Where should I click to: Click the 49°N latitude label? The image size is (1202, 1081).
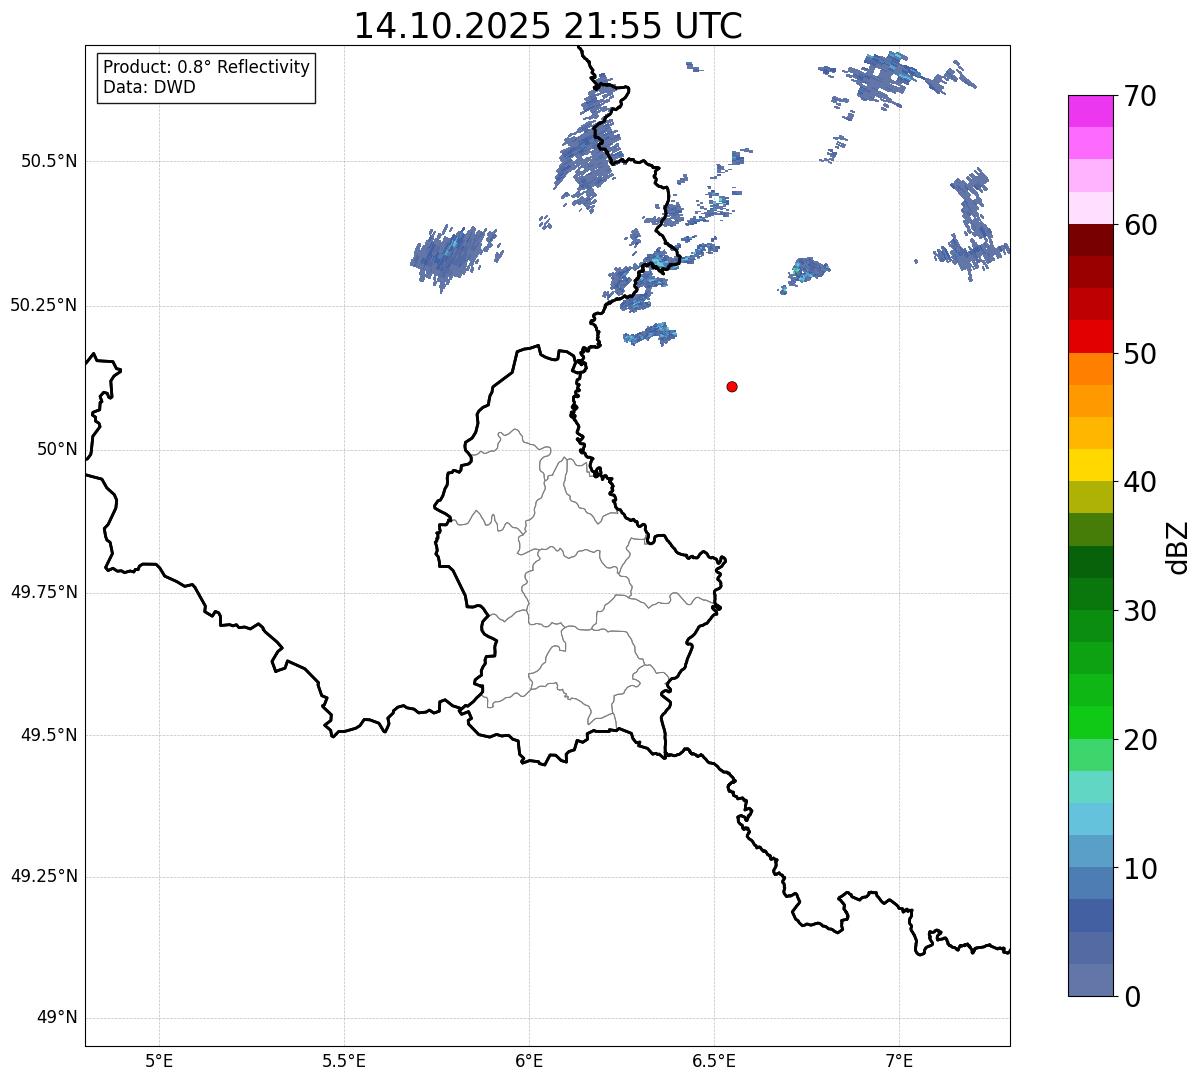[58, 1018]
